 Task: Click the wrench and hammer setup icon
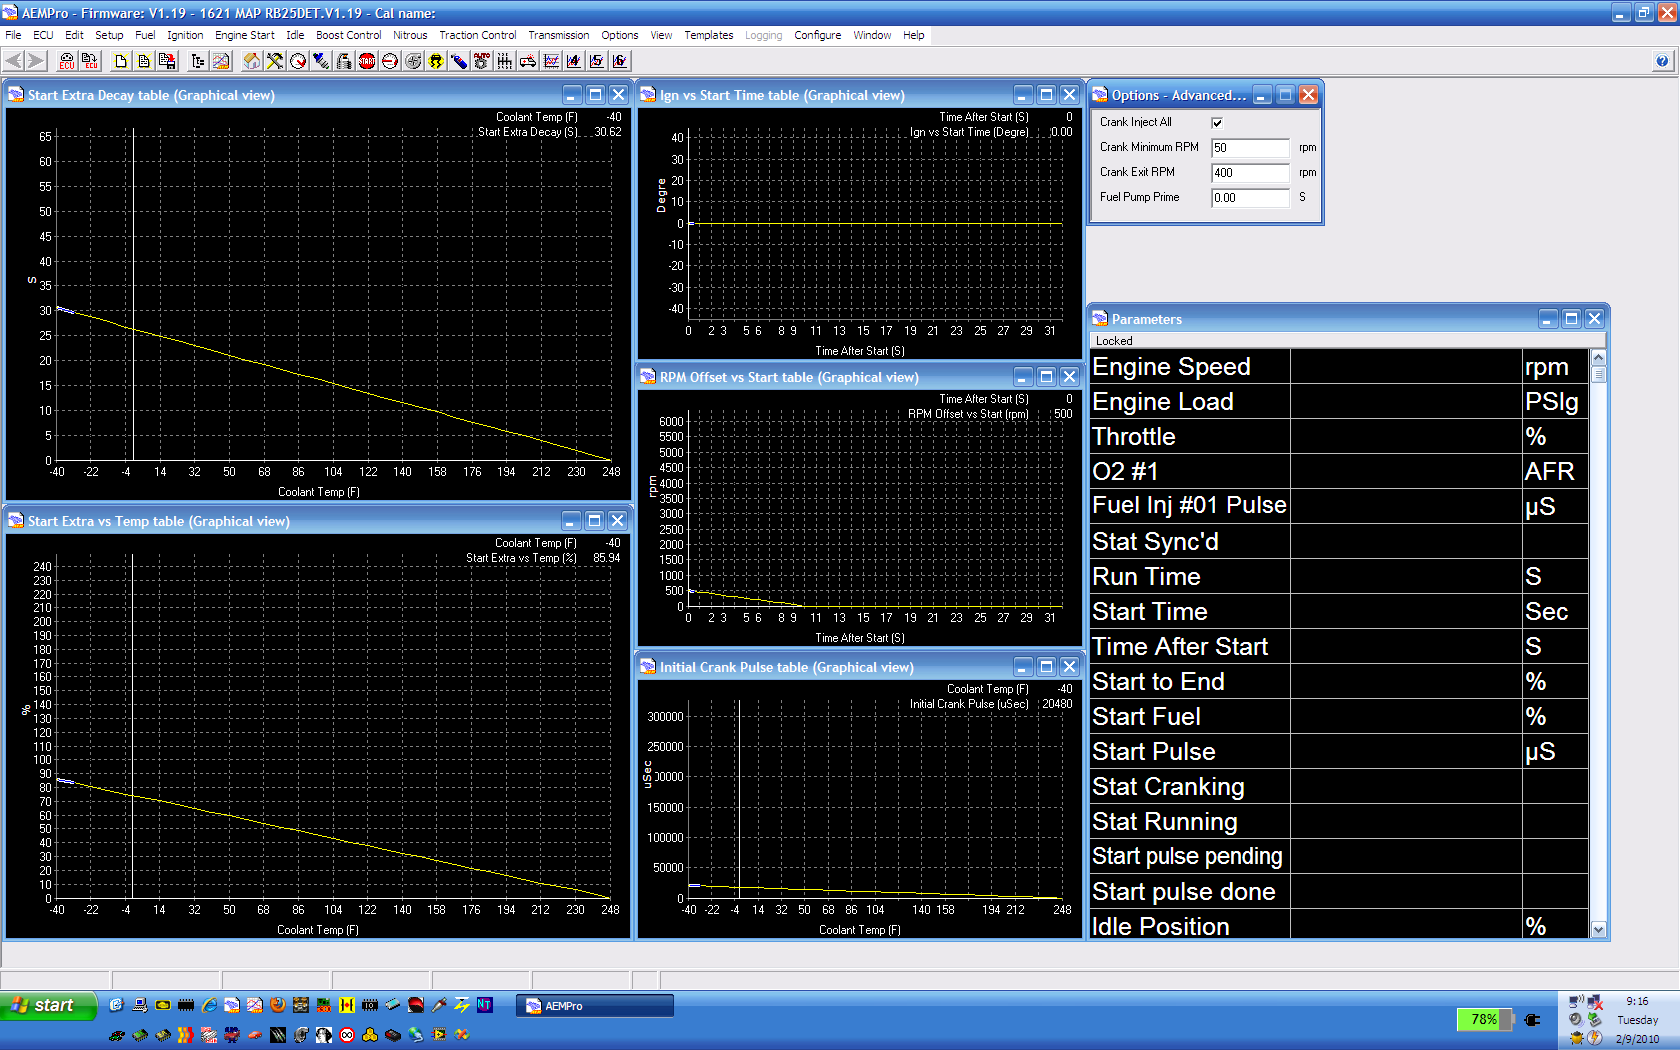pyautogui.click(x=275, y=61)
